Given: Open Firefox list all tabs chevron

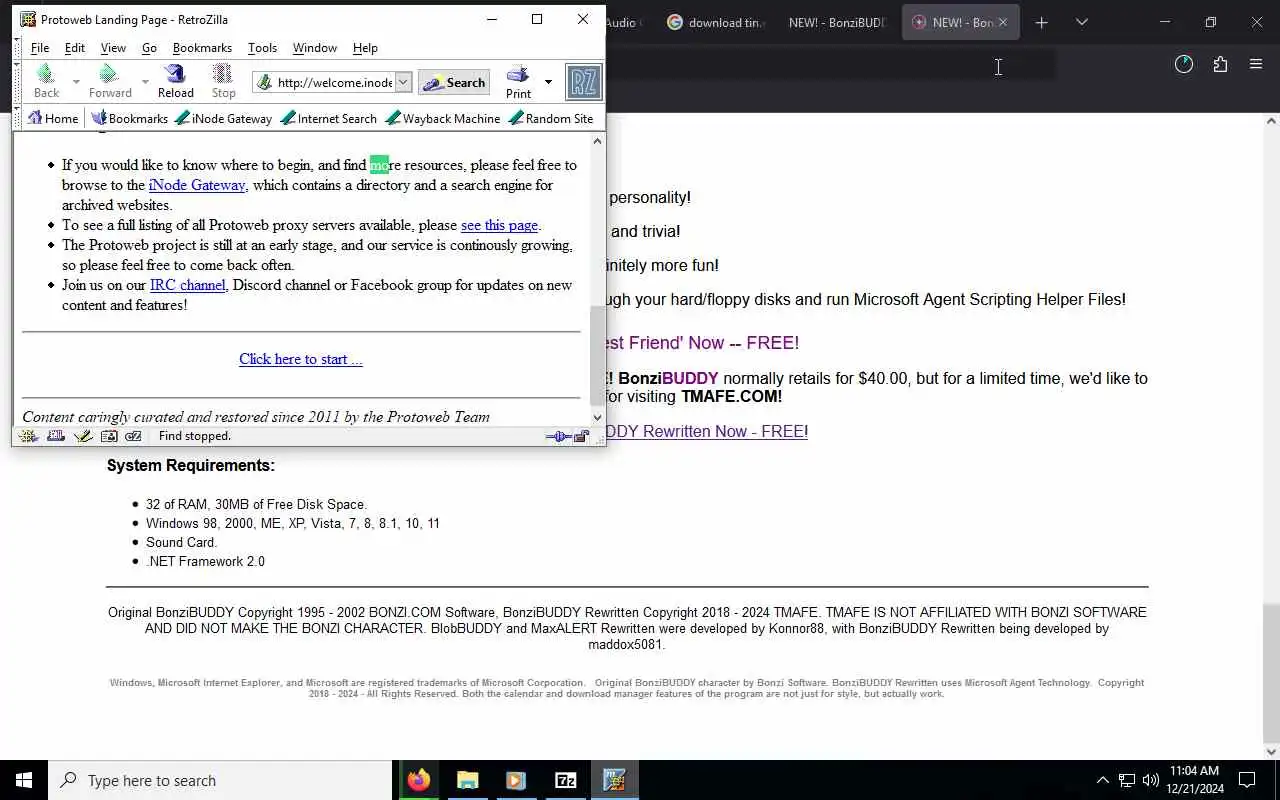Looking at the screenshot, I should pyautogui.click(x=1082, y=22).
